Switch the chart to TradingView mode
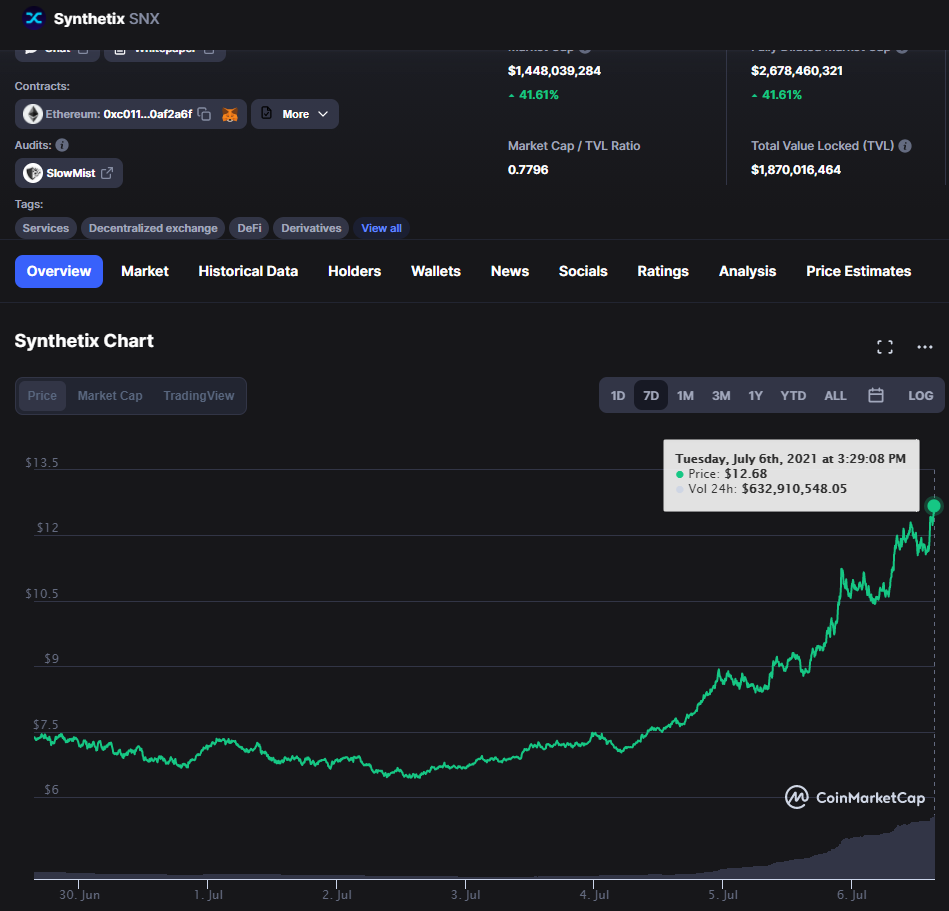The width and height of the screenshot is (949, 911). [199, 395]
